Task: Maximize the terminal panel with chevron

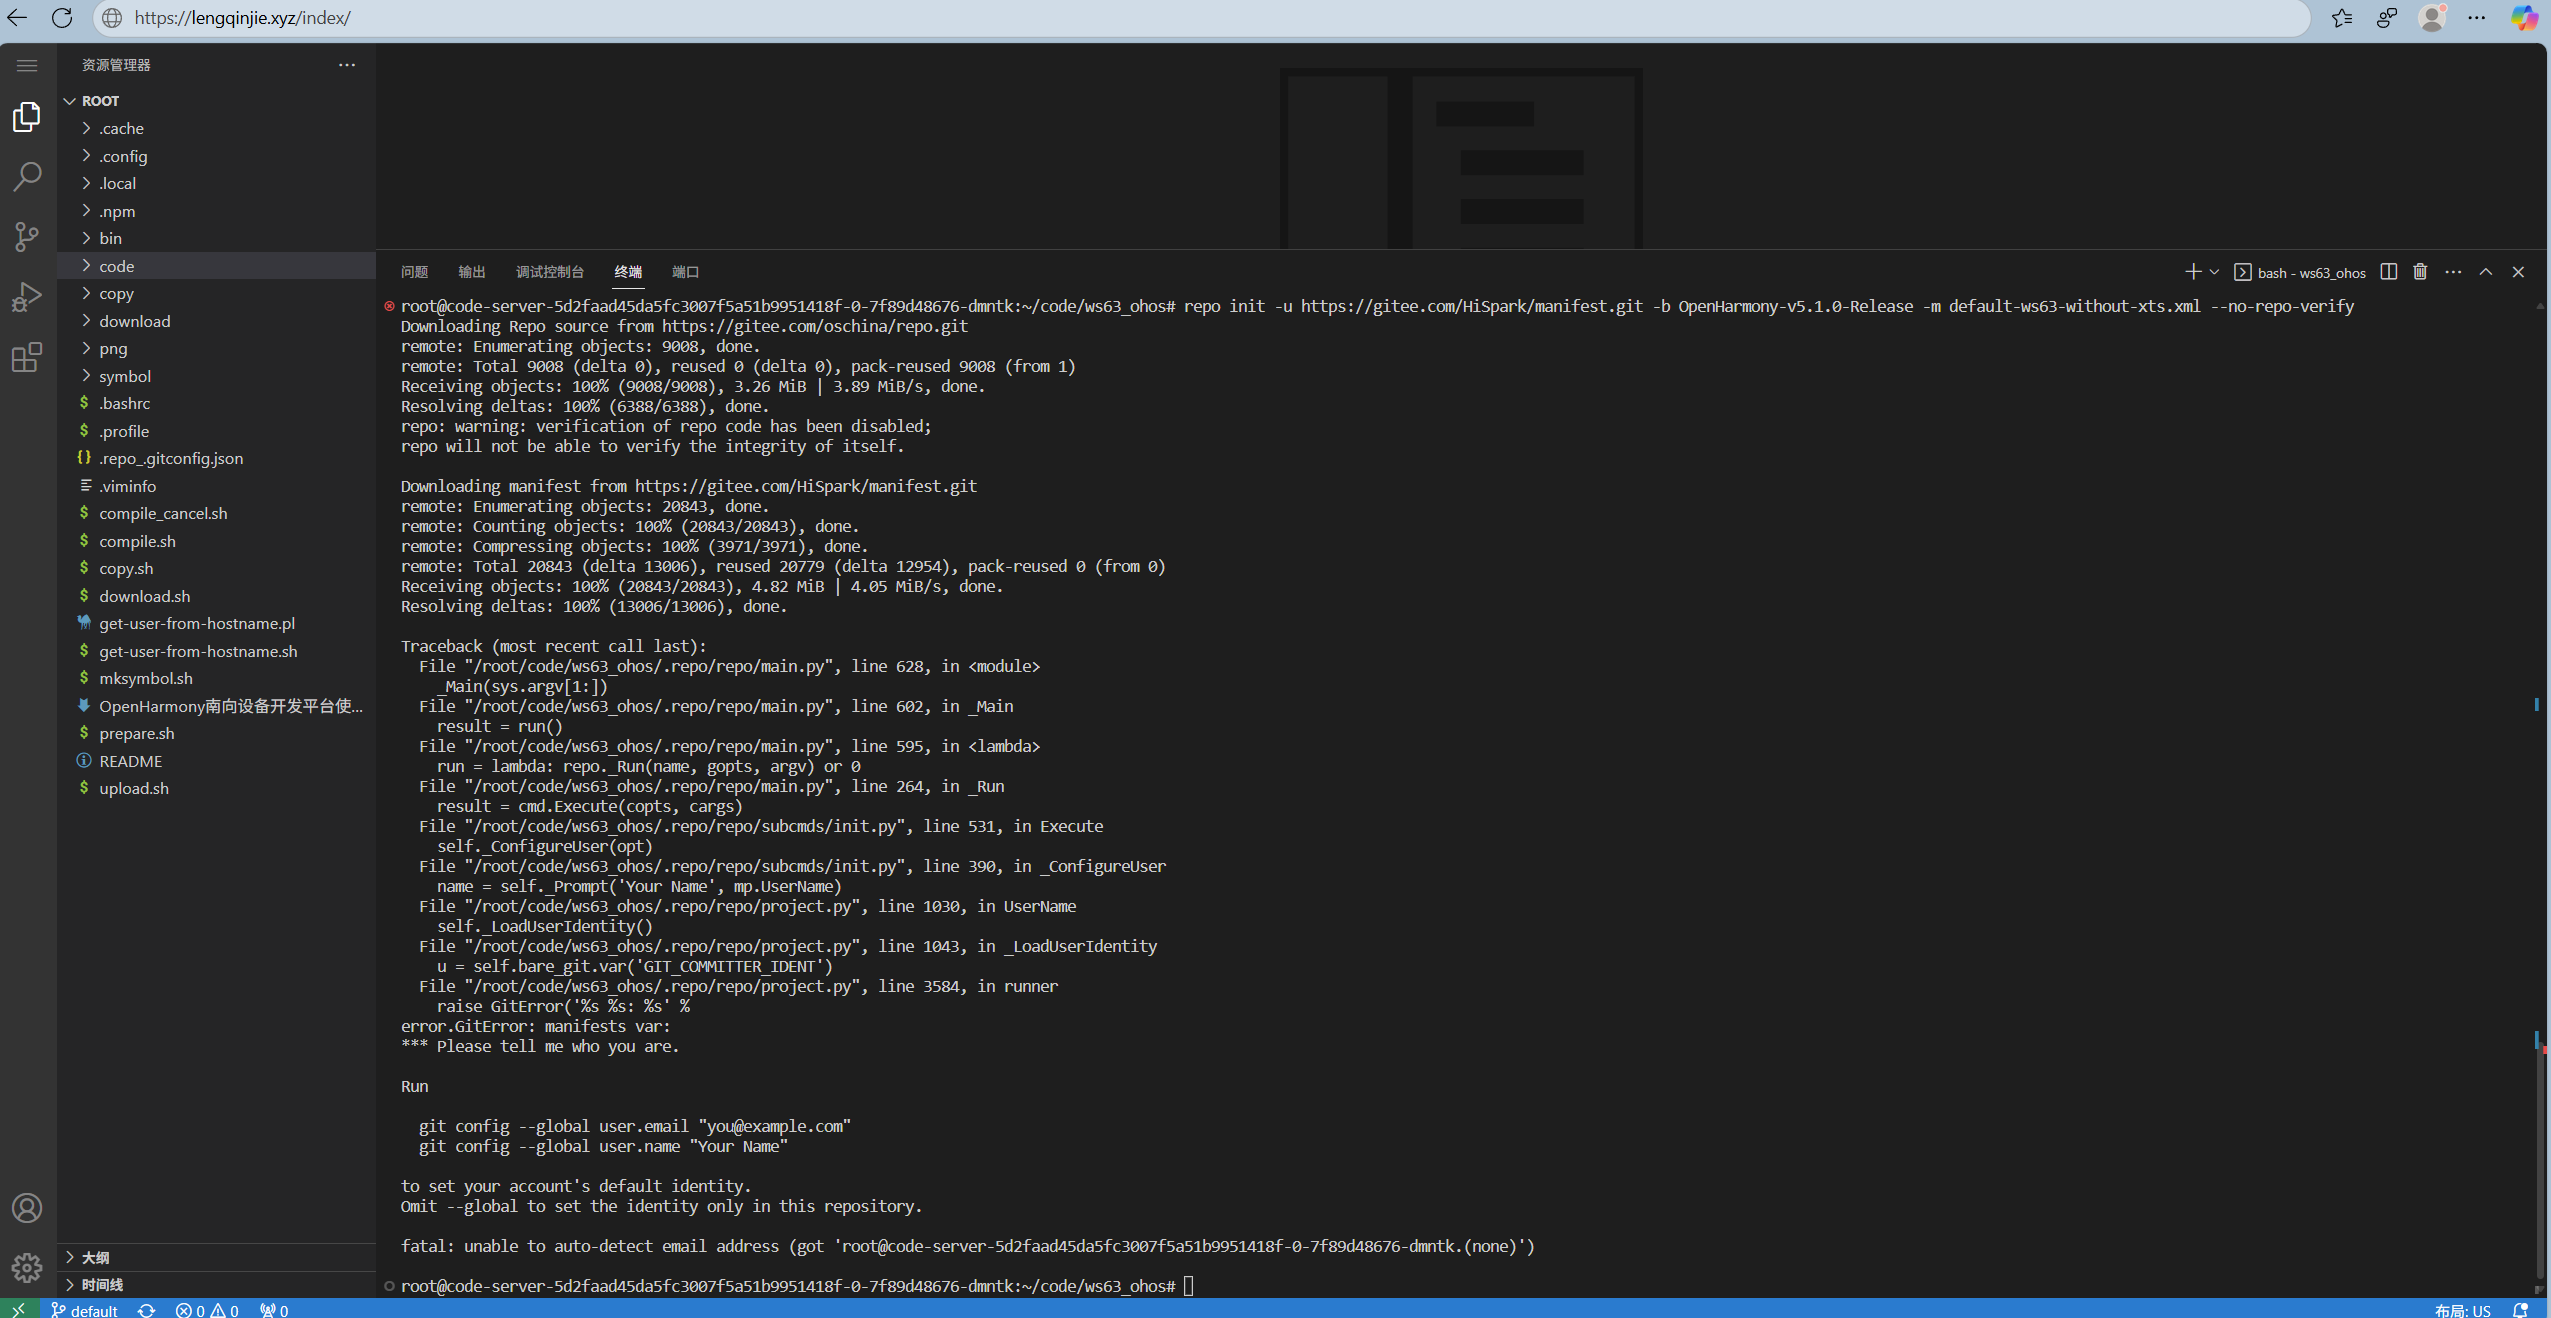Action: [2485, 271]
